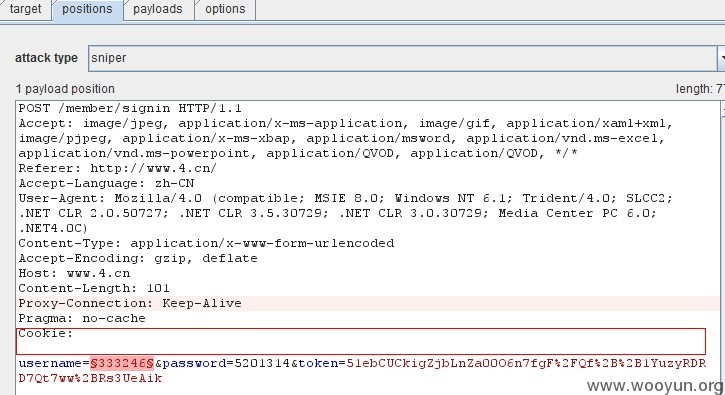Click the request editor vertical scrollbar
This screenshot has width=725, height=395.
coord(723,247)
